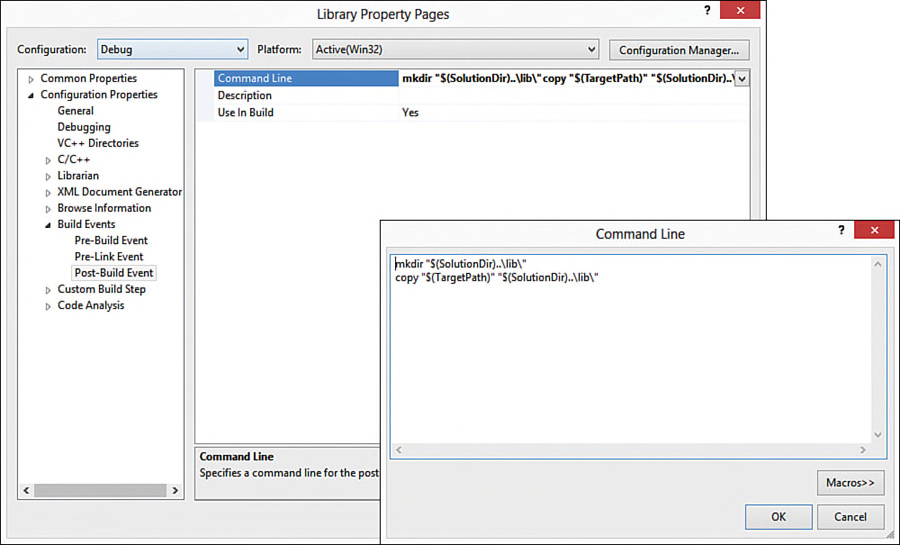Expand the XML Document Generator arrow
Screen dimensions: 900x545
tap(48, 193)
